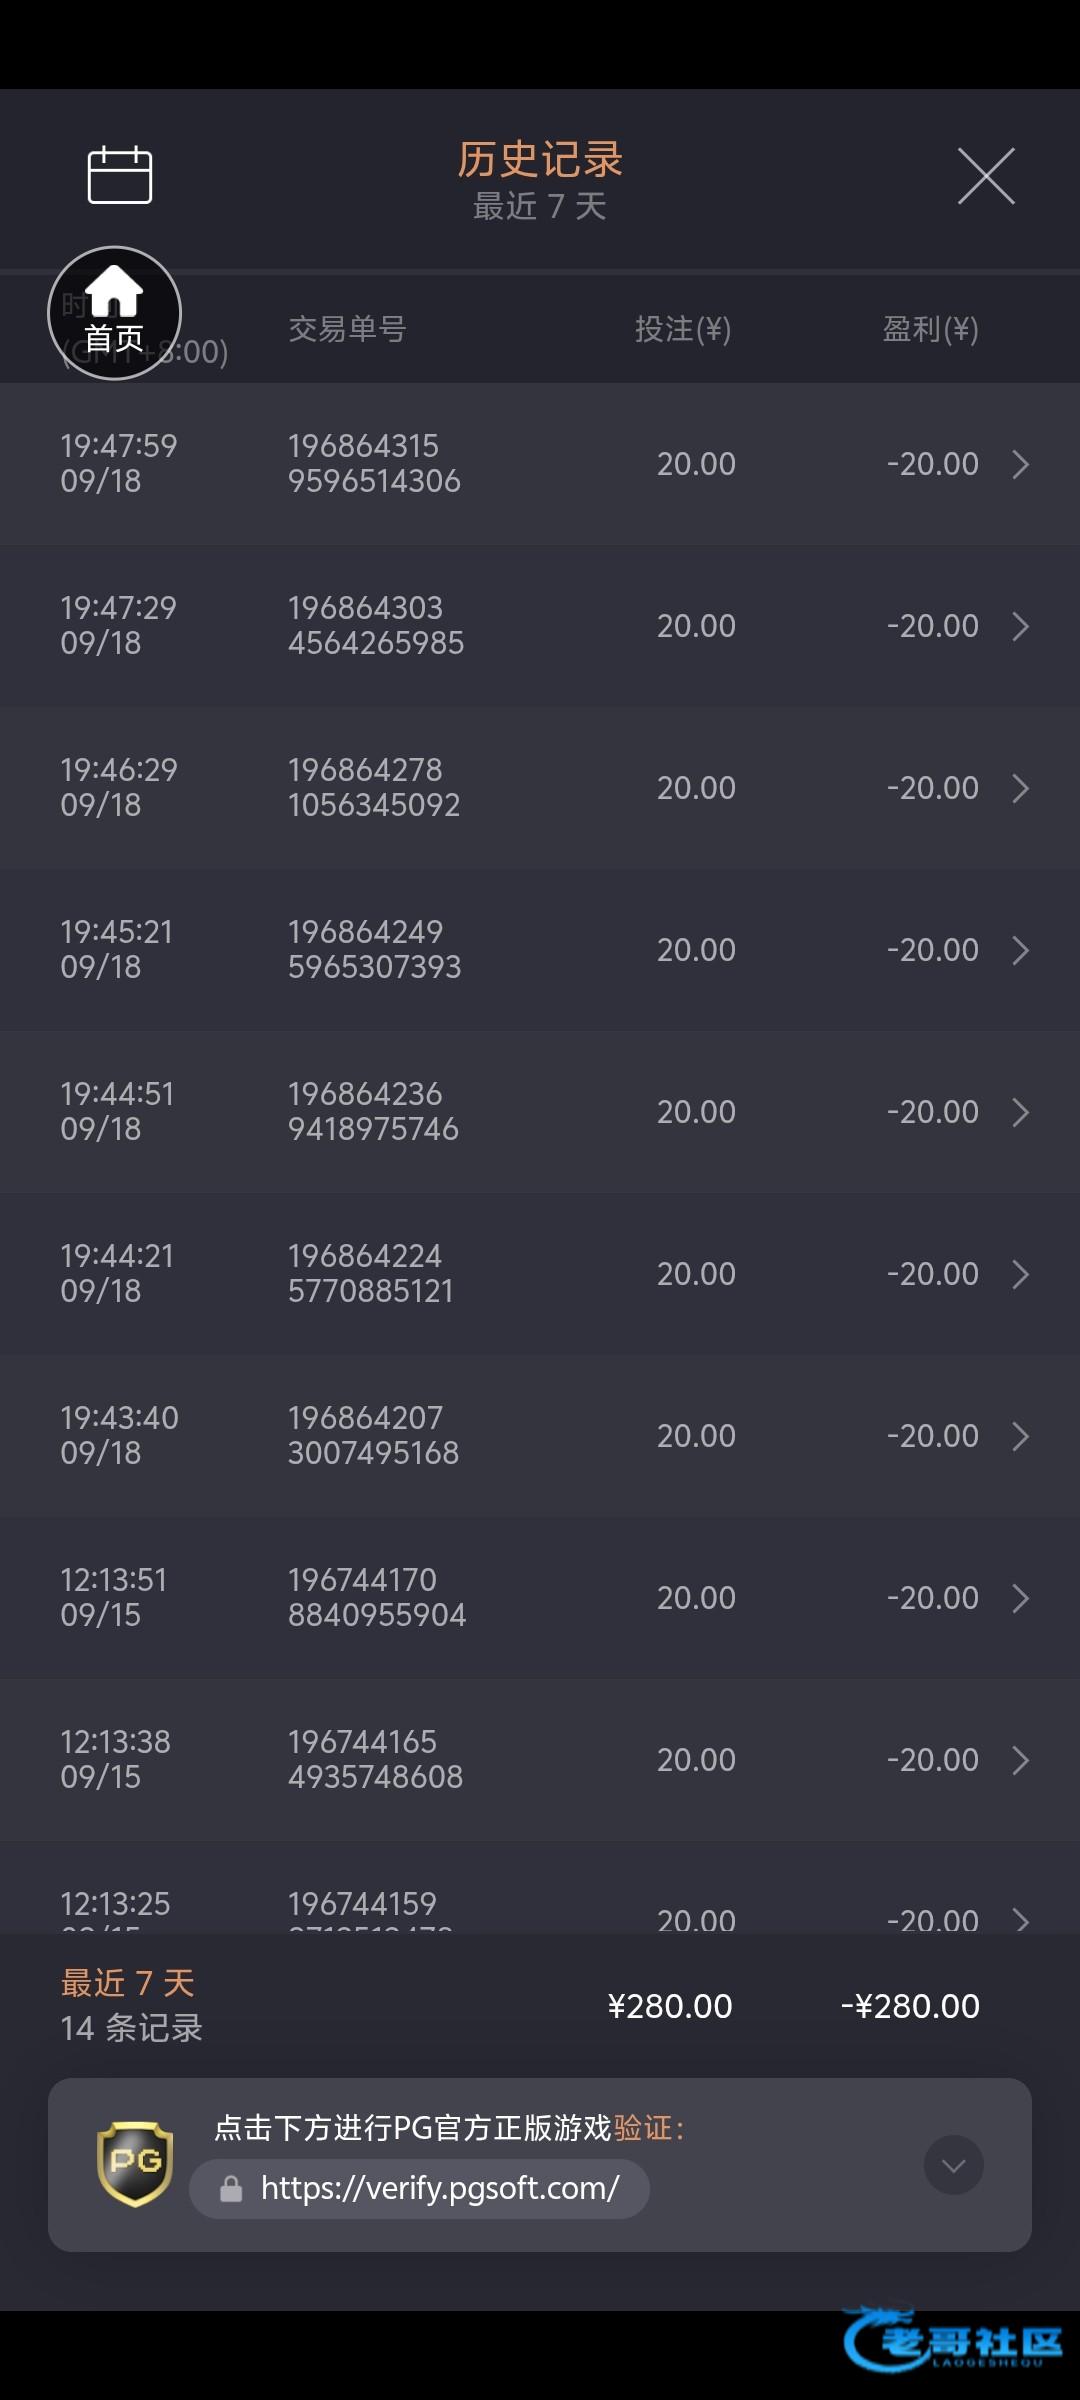Click the lock icon beside verify URL
This screenshot has height=2400, width=1080.
click(231, 2189)
